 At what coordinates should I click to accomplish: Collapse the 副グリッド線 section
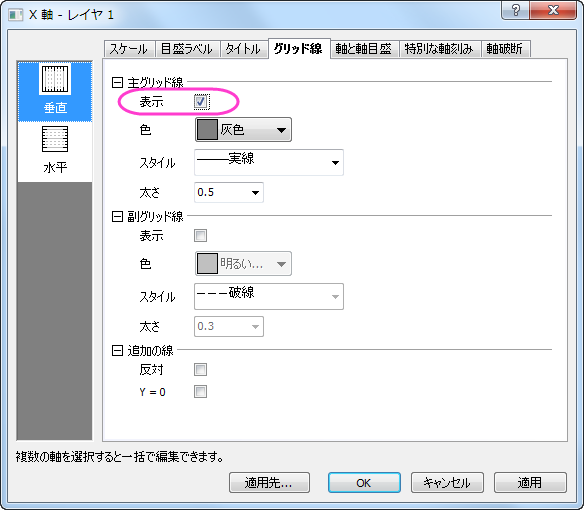point(117,216)
